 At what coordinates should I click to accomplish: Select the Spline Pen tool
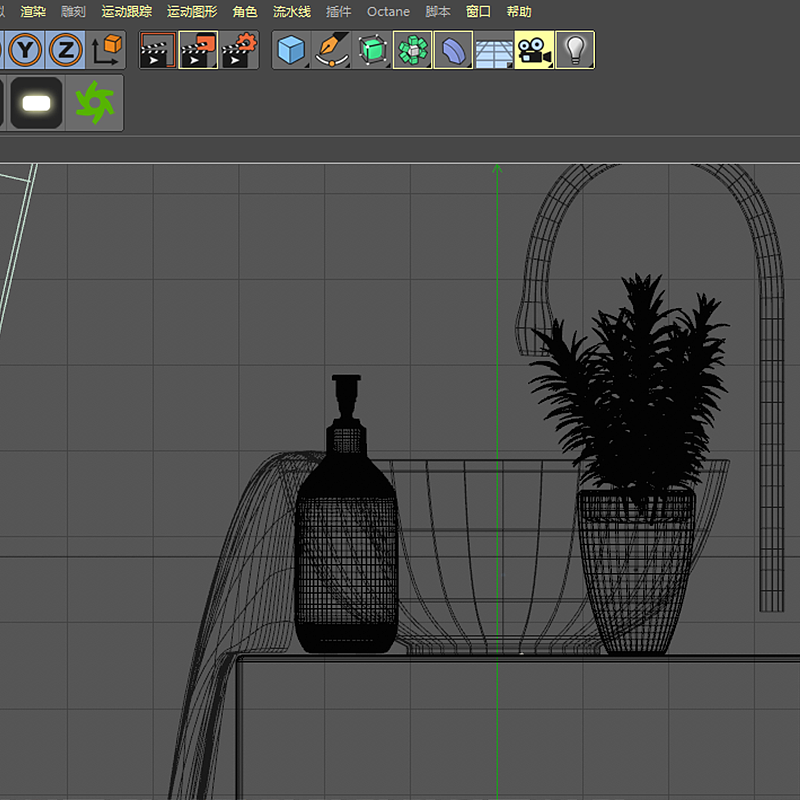click(332, 49)
